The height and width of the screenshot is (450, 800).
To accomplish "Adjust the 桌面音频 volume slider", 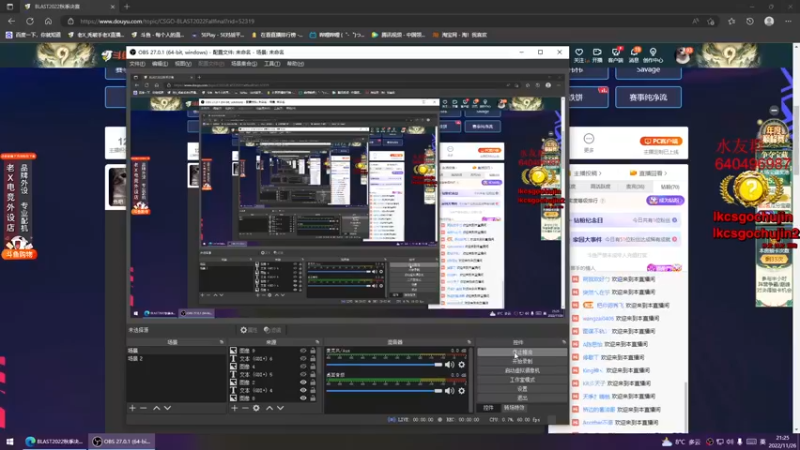I will pyautogui.click(x=384, y=391).
